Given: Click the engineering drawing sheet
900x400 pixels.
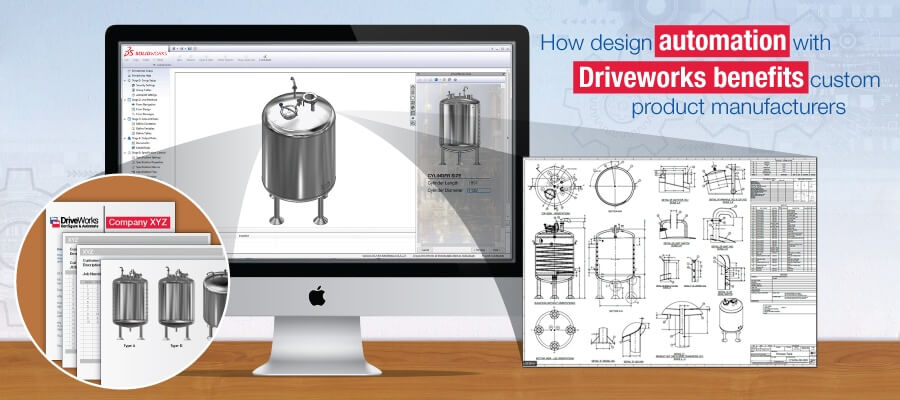Looking at the screenshot, I should tap(669, 261).
